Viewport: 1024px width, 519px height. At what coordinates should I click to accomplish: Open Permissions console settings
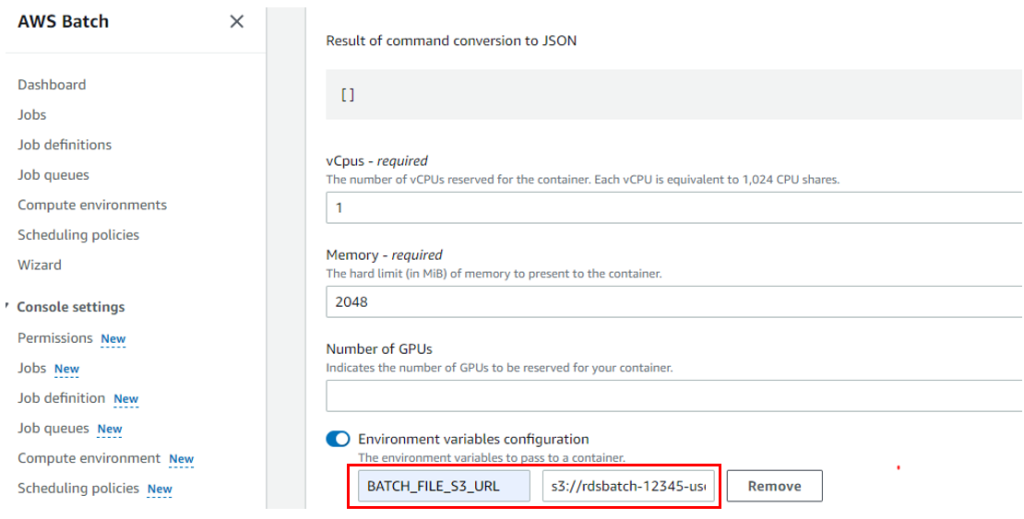pyautogui.click(x=55, y=338)
